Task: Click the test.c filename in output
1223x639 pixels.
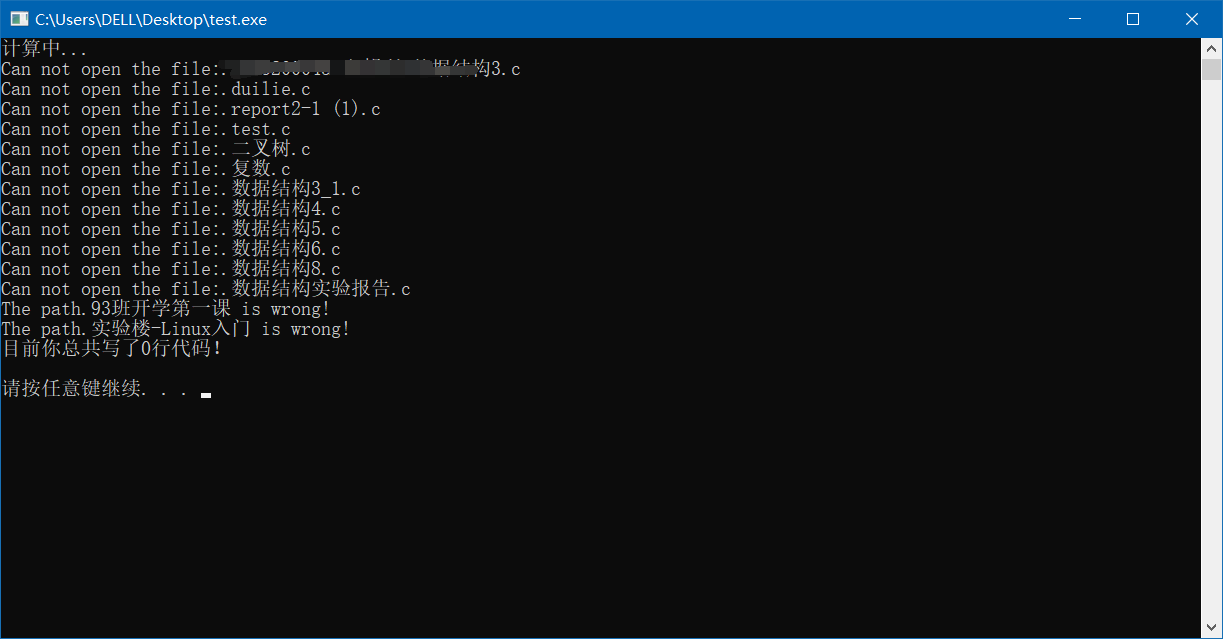Action: click(x=260, y=129)
